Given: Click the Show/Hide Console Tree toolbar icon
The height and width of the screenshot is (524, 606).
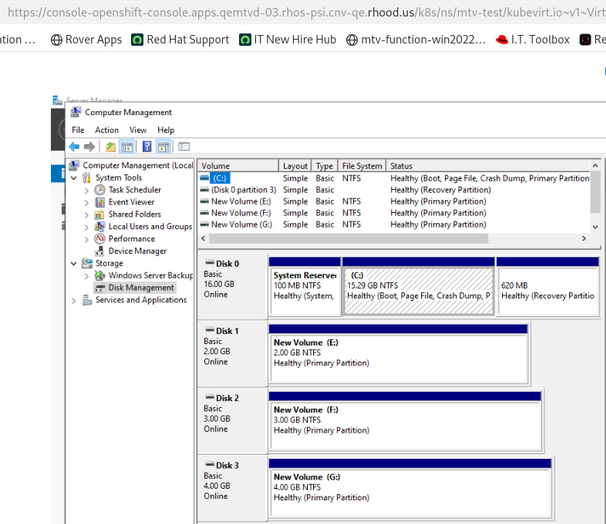Looking at the screenshot, I should coord(126,146).
